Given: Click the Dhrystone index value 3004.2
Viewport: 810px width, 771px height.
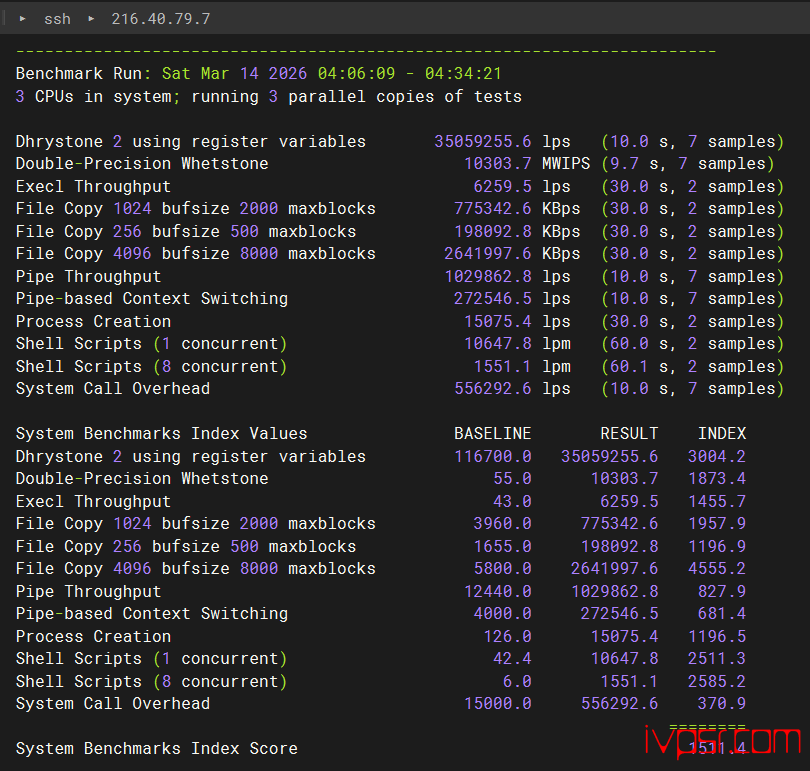Looking at the screenshot, I should click(x=716, y=456).
